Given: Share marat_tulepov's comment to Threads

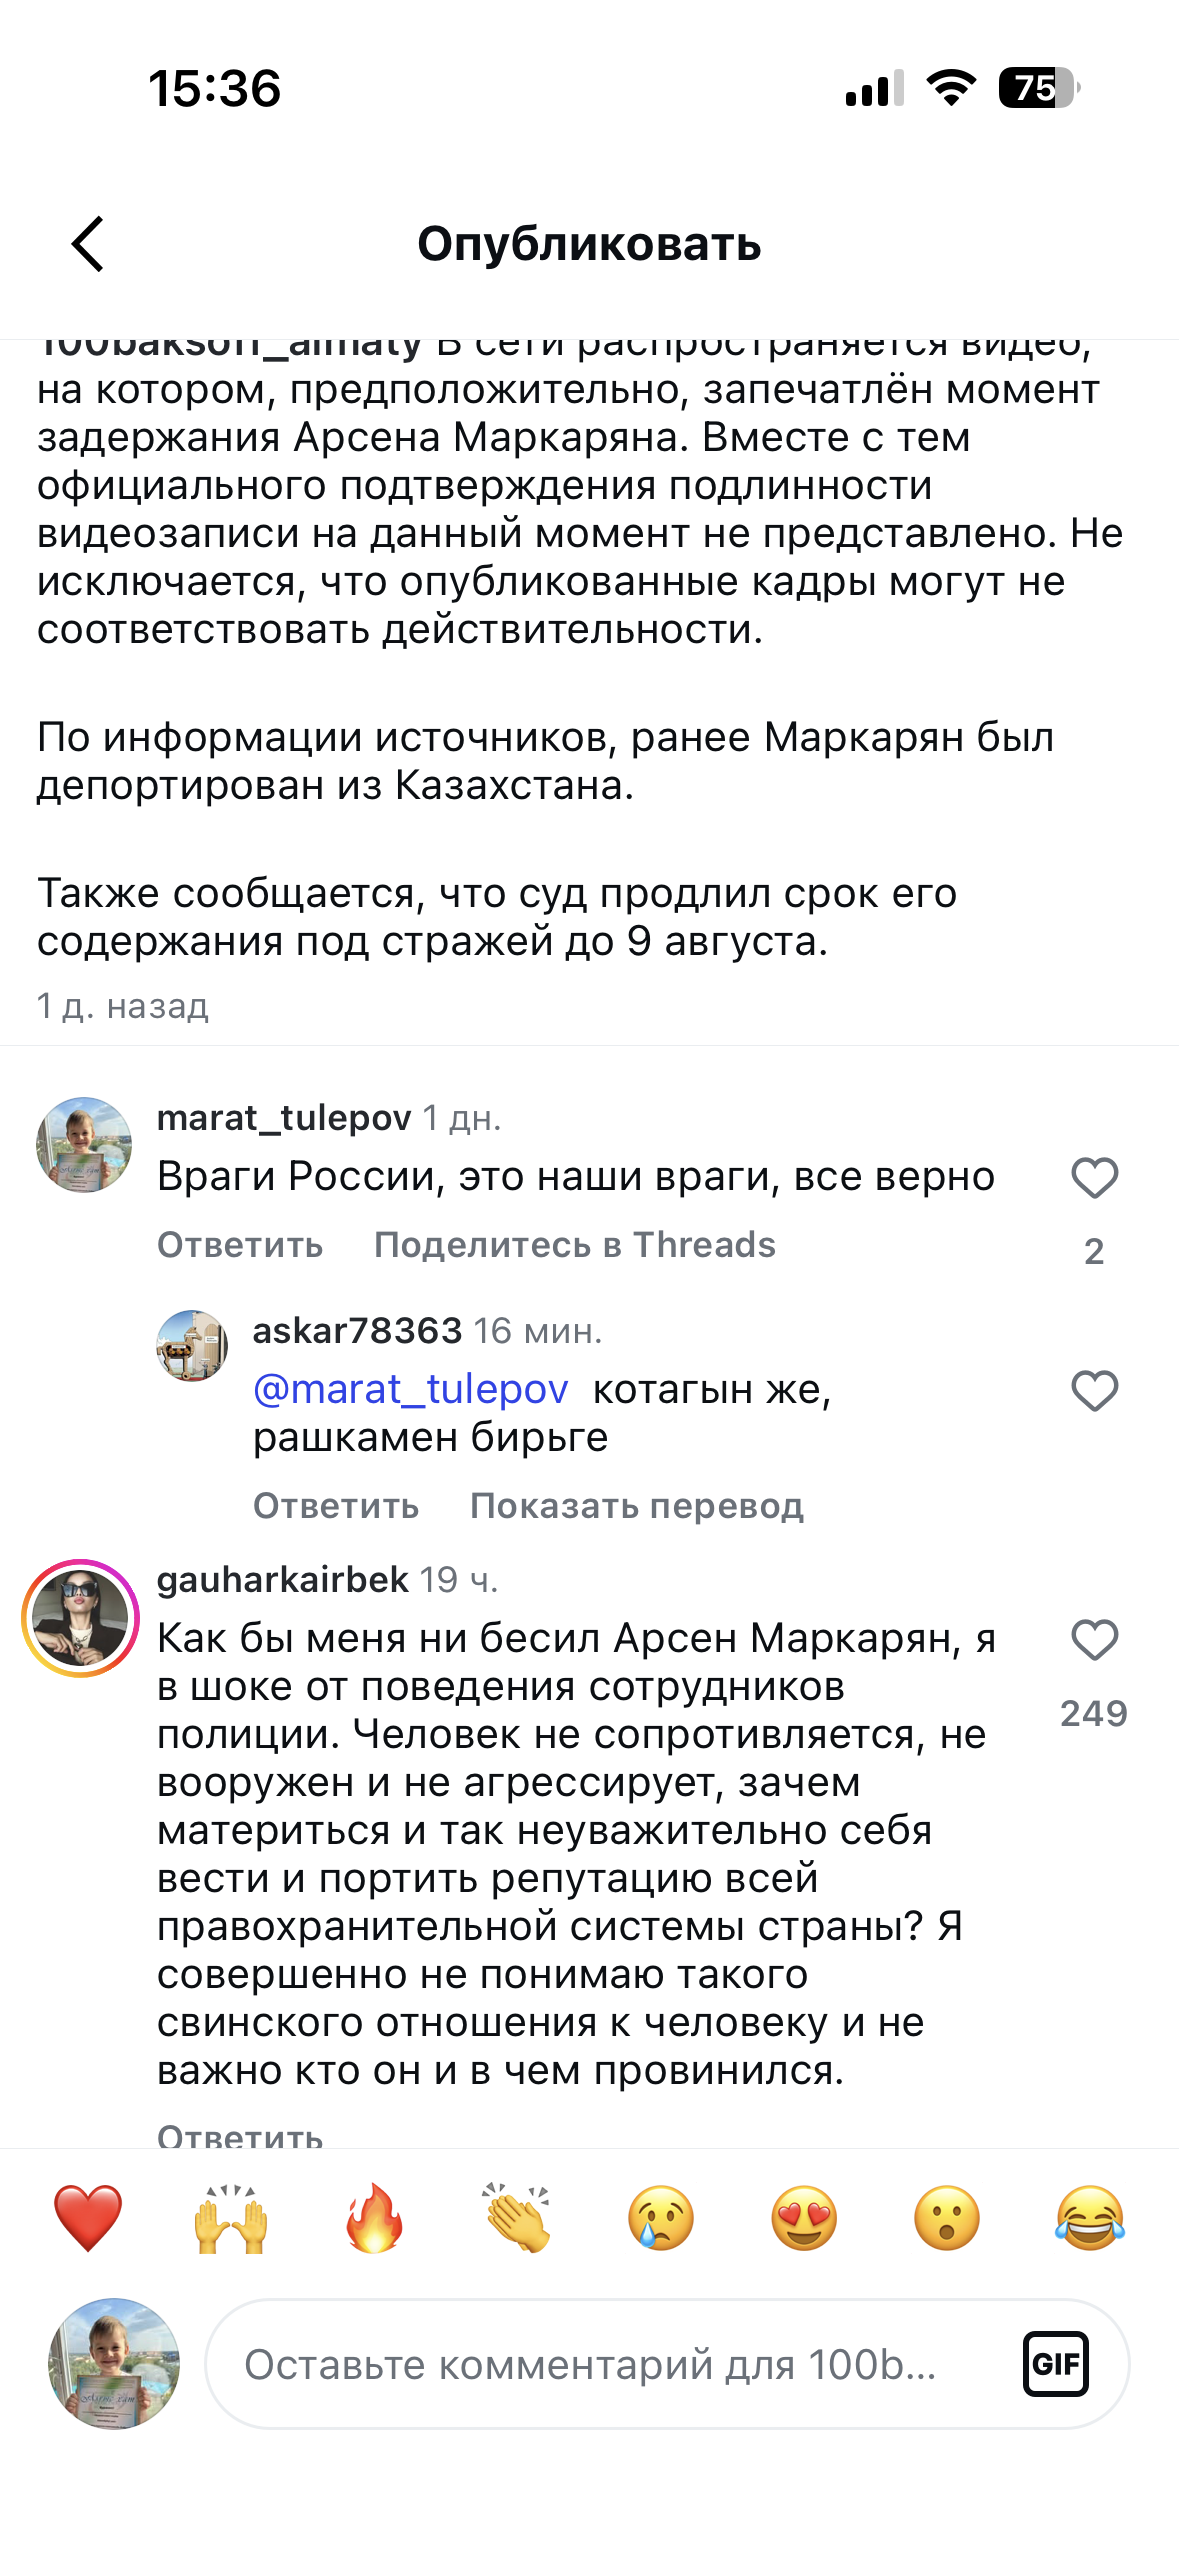Looking at the screenshot, I should [574, 1245].
